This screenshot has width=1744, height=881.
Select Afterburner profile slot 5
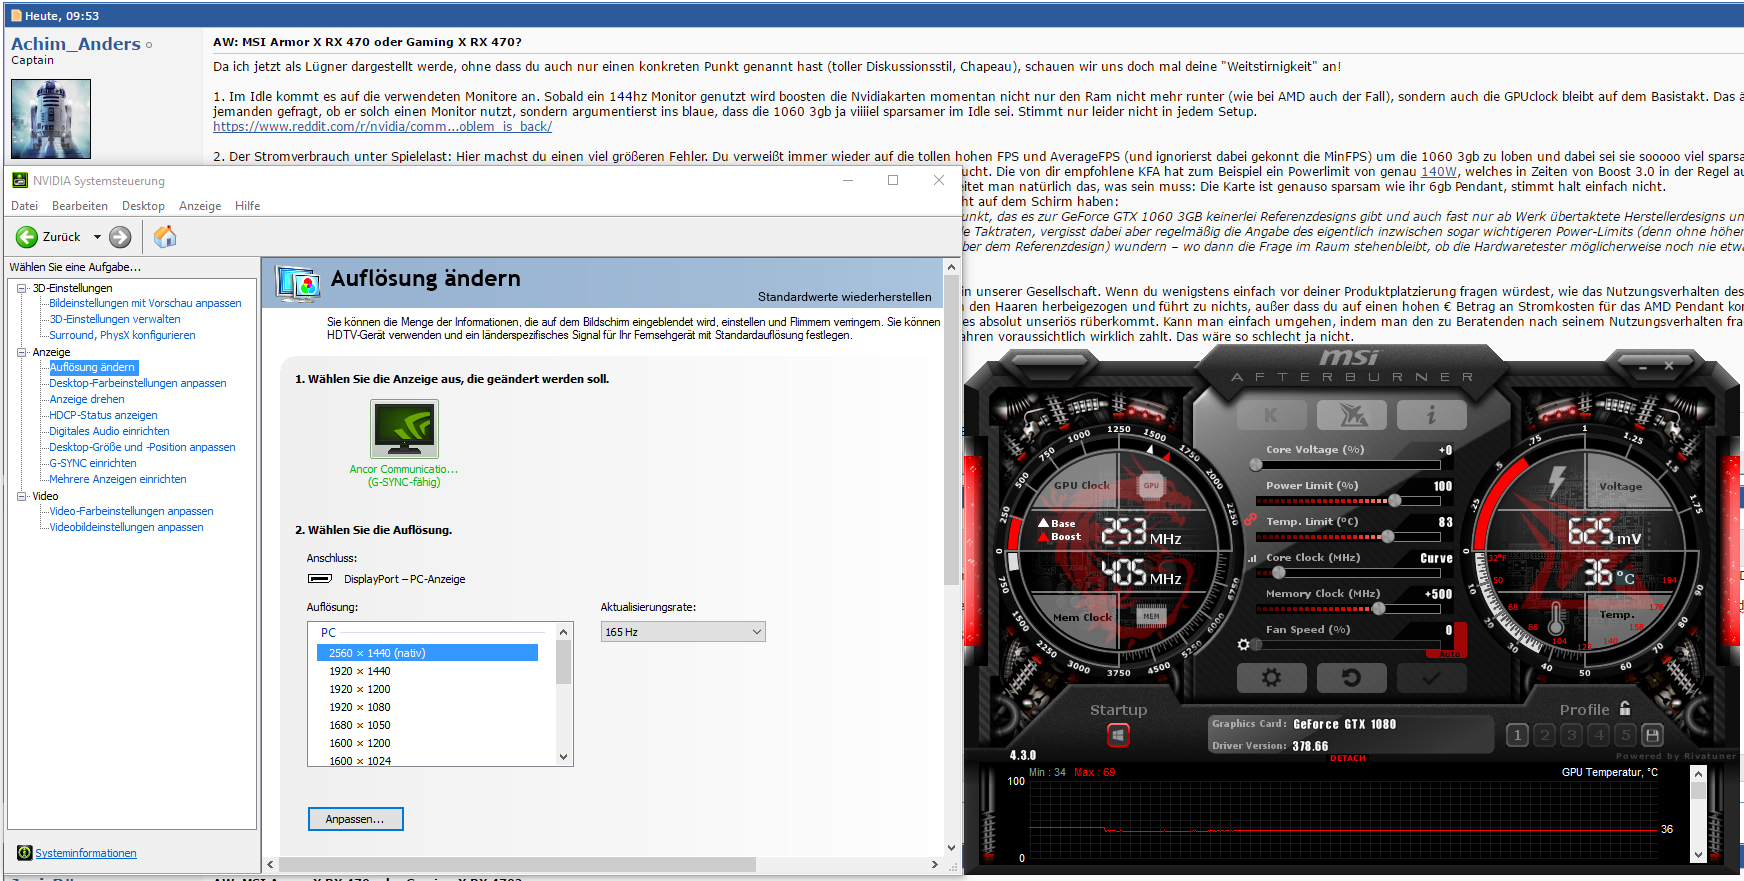tap(1626, 735)
